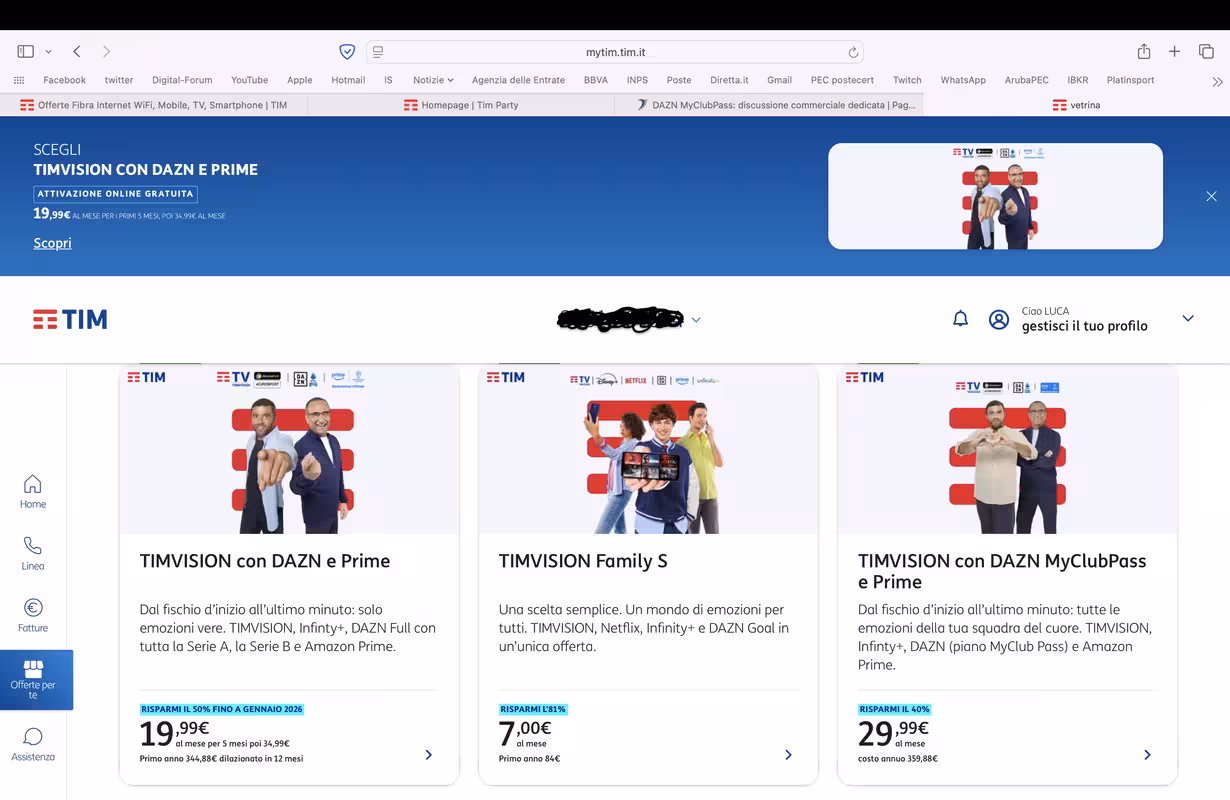Open the Share icon in Safari toolbar
Image resolution: width=1230 pixels, height=800 pixels.
pyautogui.click(x=1144, y=51)
